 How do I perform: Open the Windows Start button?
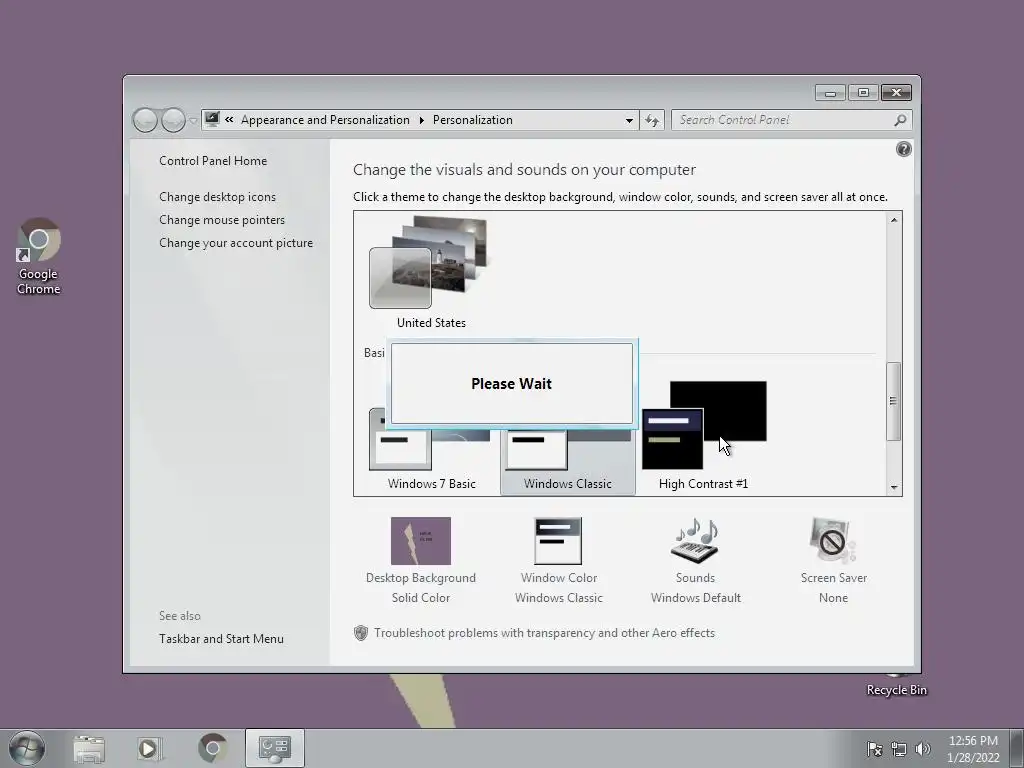tap(27, 748)
